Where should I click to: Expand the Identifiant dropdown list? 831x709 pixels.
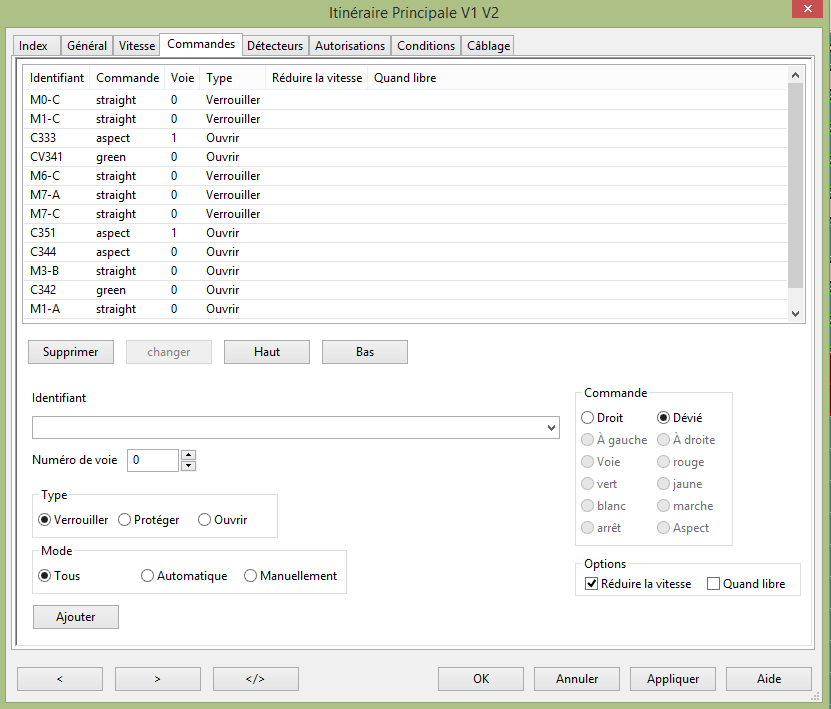point(551,428)
